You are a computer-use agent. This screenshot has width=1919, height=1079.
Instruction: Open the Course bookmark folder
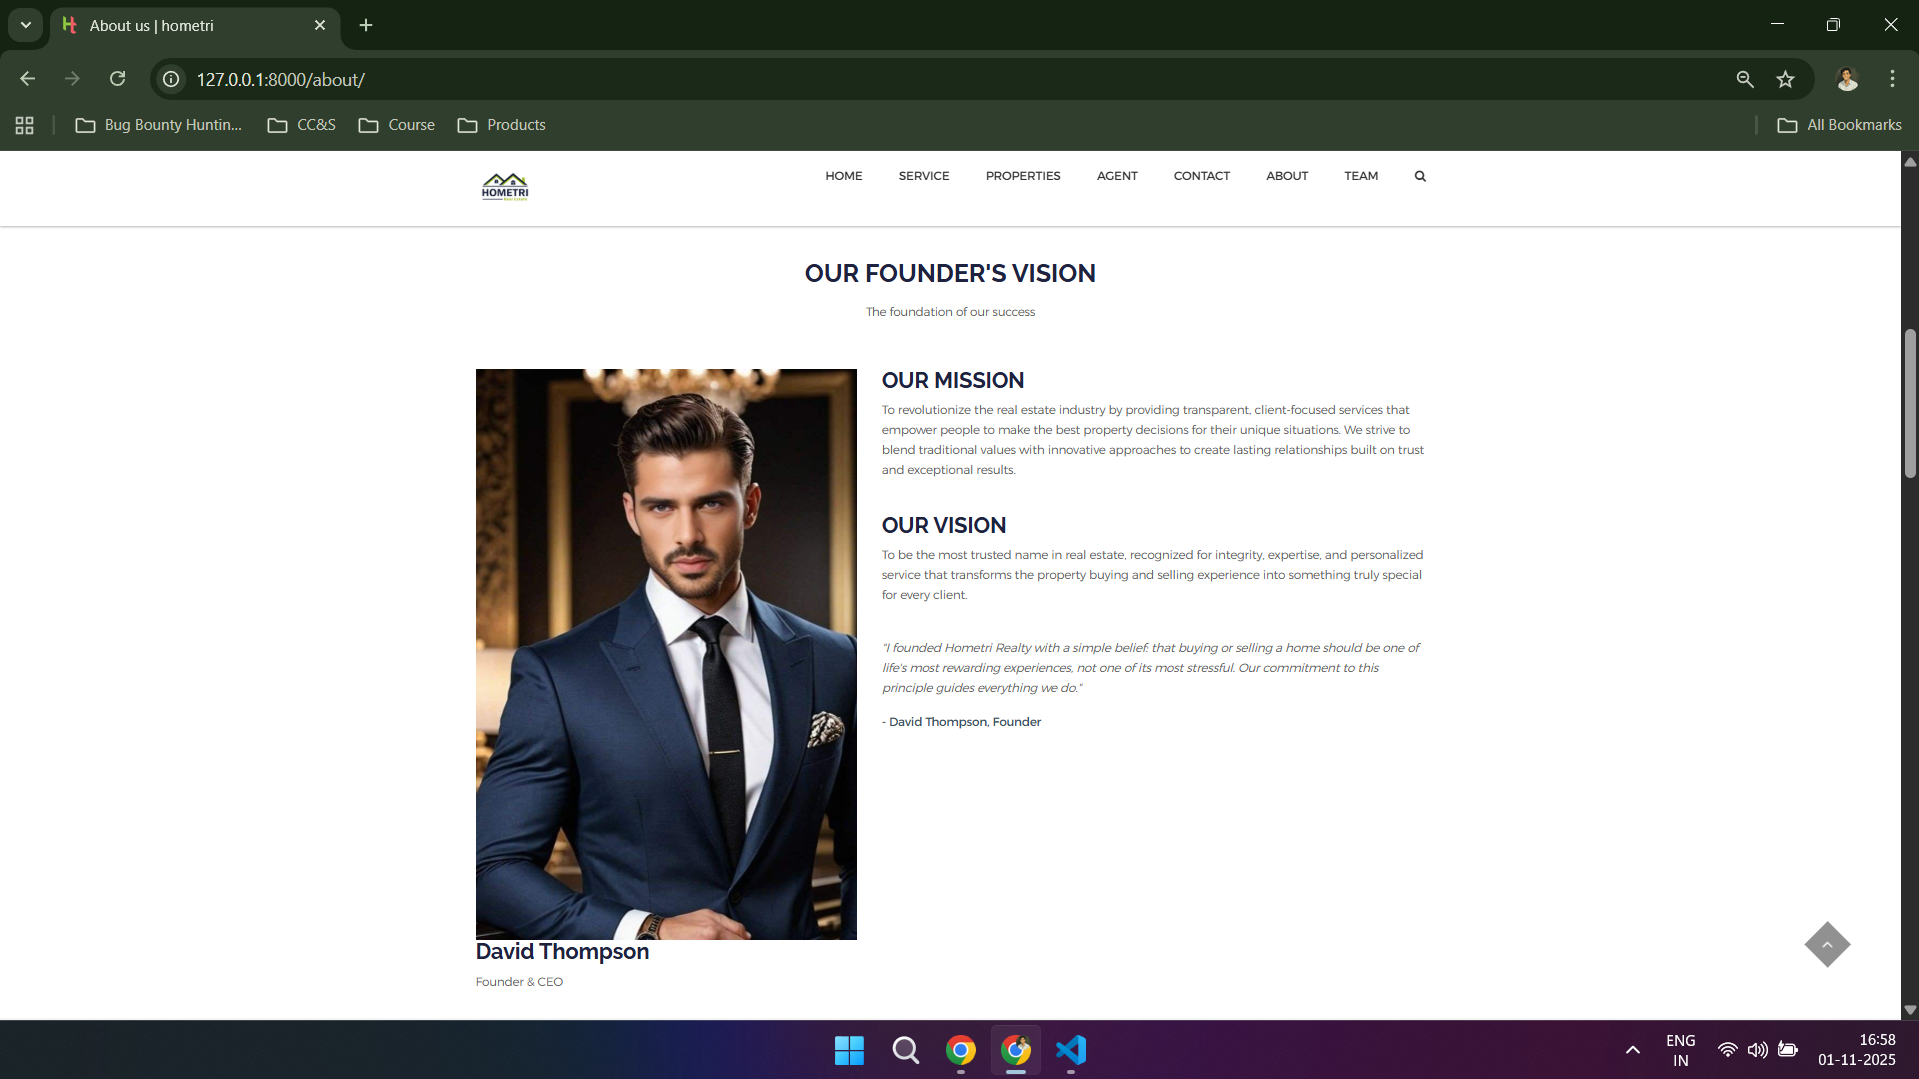397,125
